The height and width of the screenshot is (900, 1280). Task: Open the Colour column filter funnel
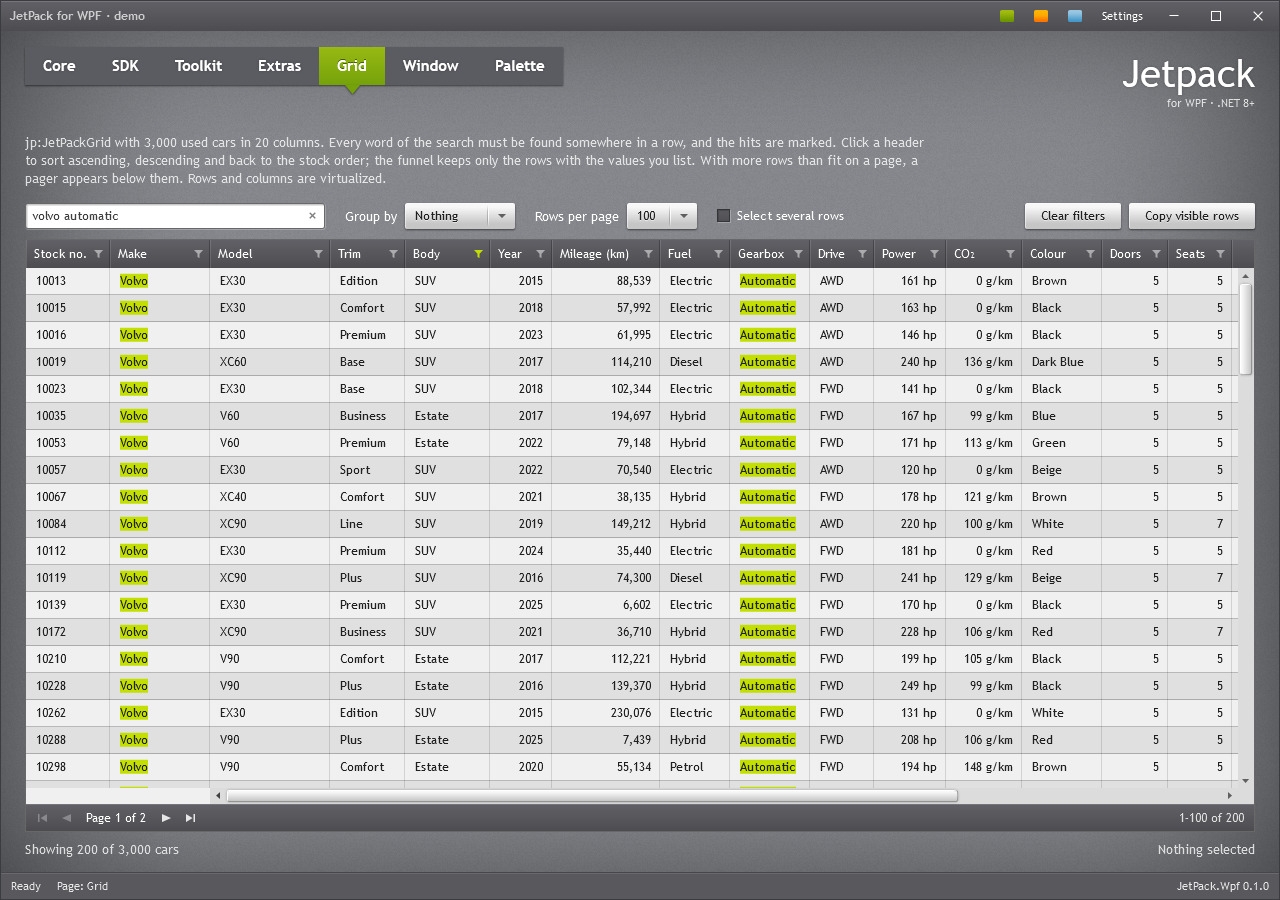click(x=1090, y=254)
